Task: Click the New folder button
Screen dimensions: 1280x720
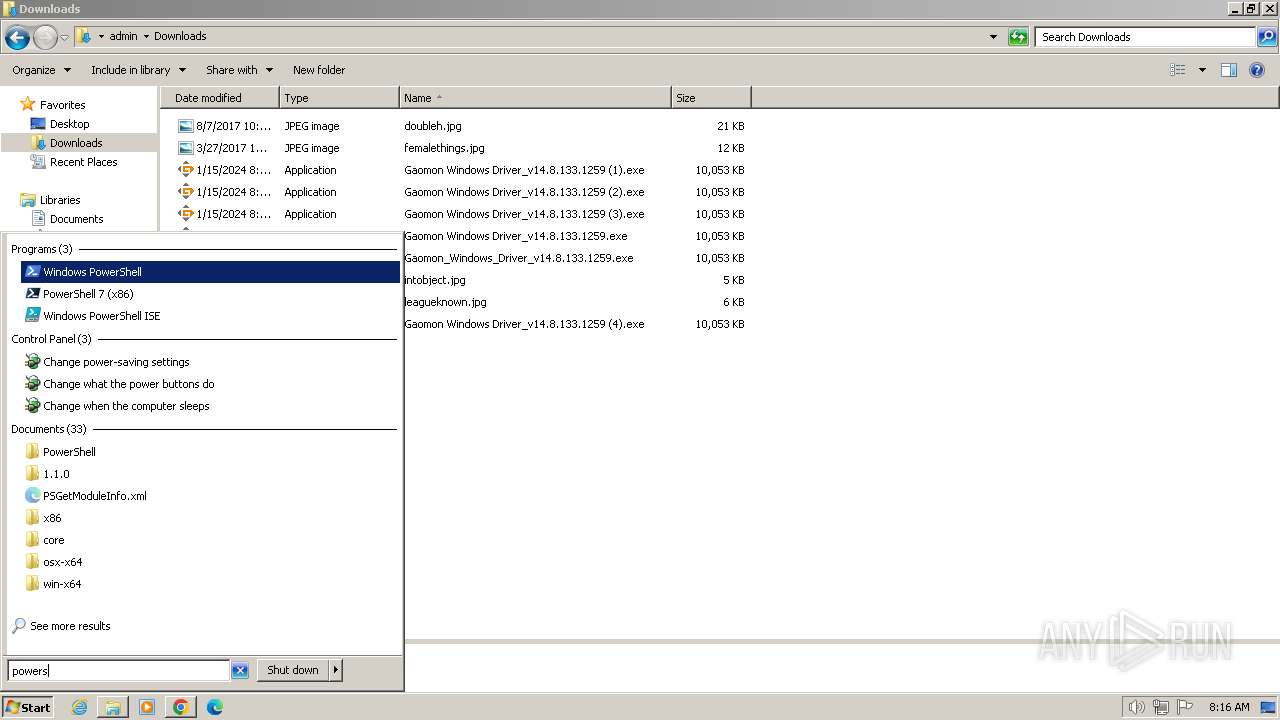Action: (319, 70)
